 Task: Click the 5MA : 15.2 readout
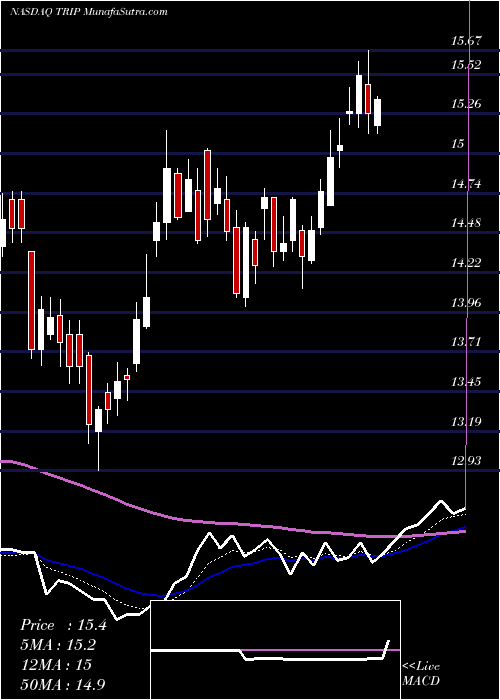(x=58, y=645)
